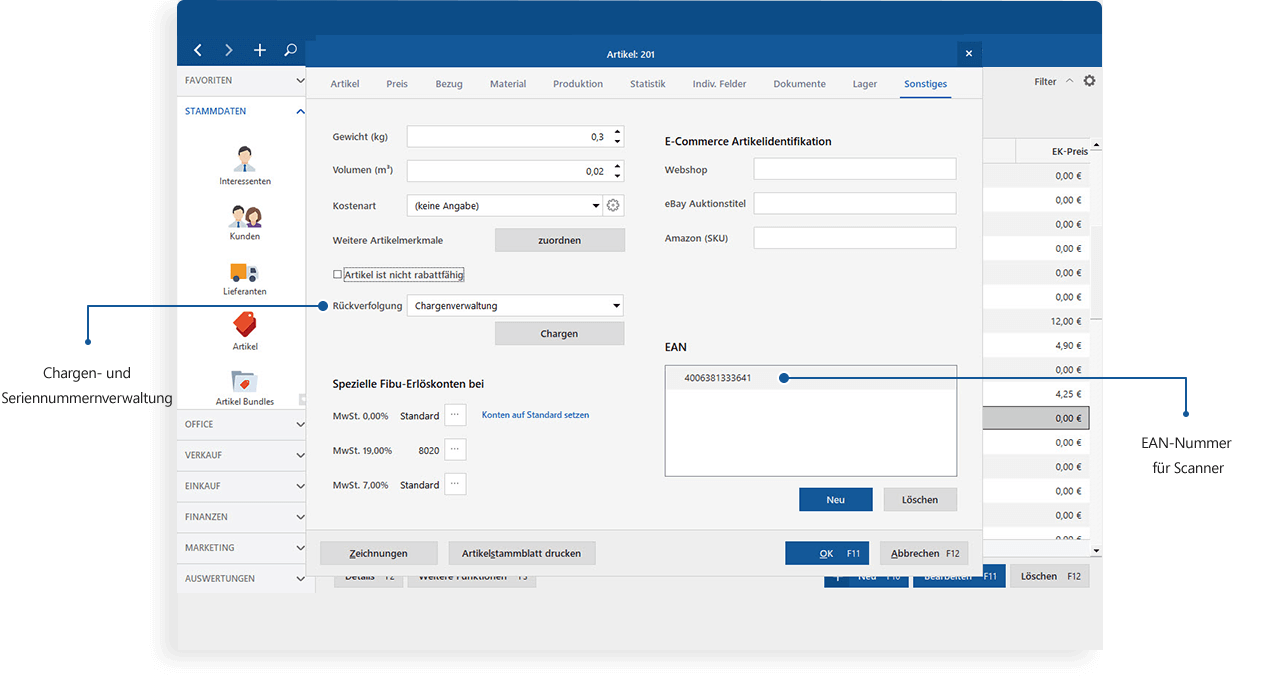Click the eBay Auktionstitel input field
1280x683 pixels.
coord(855,204)
